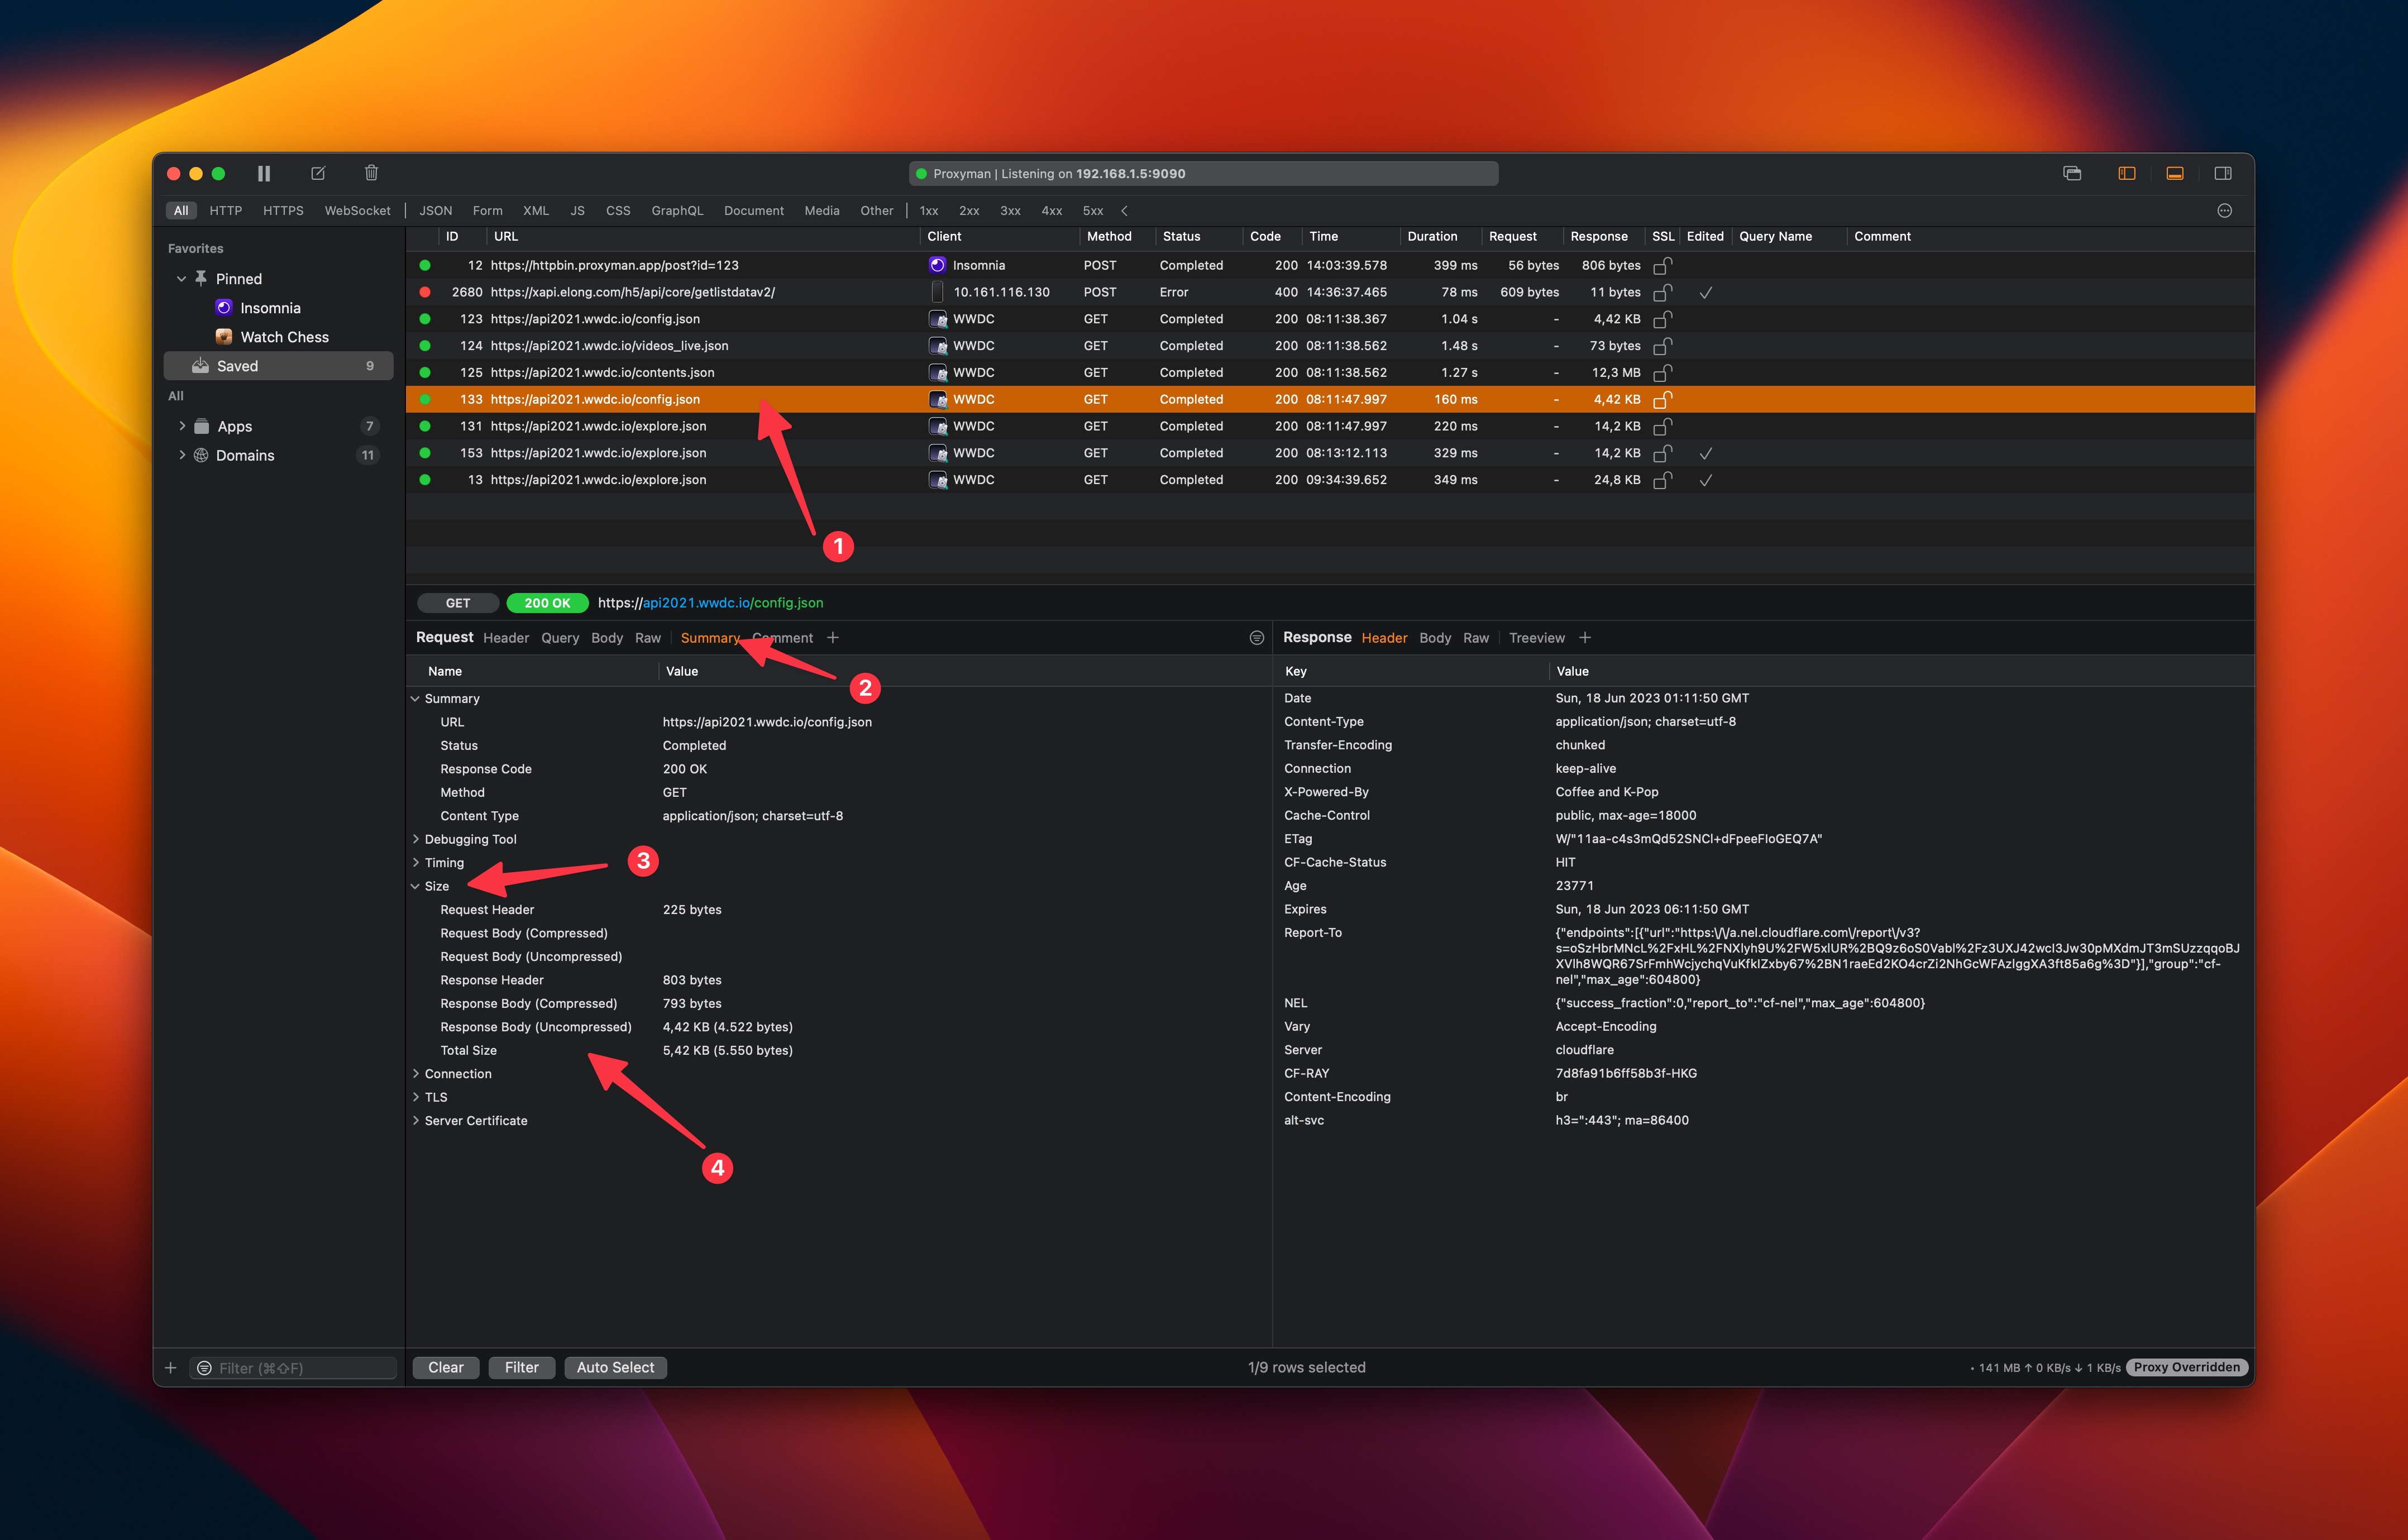The image size is (2408, 1540).
Task: Click the pause recording icon
Action: point(264,173)
